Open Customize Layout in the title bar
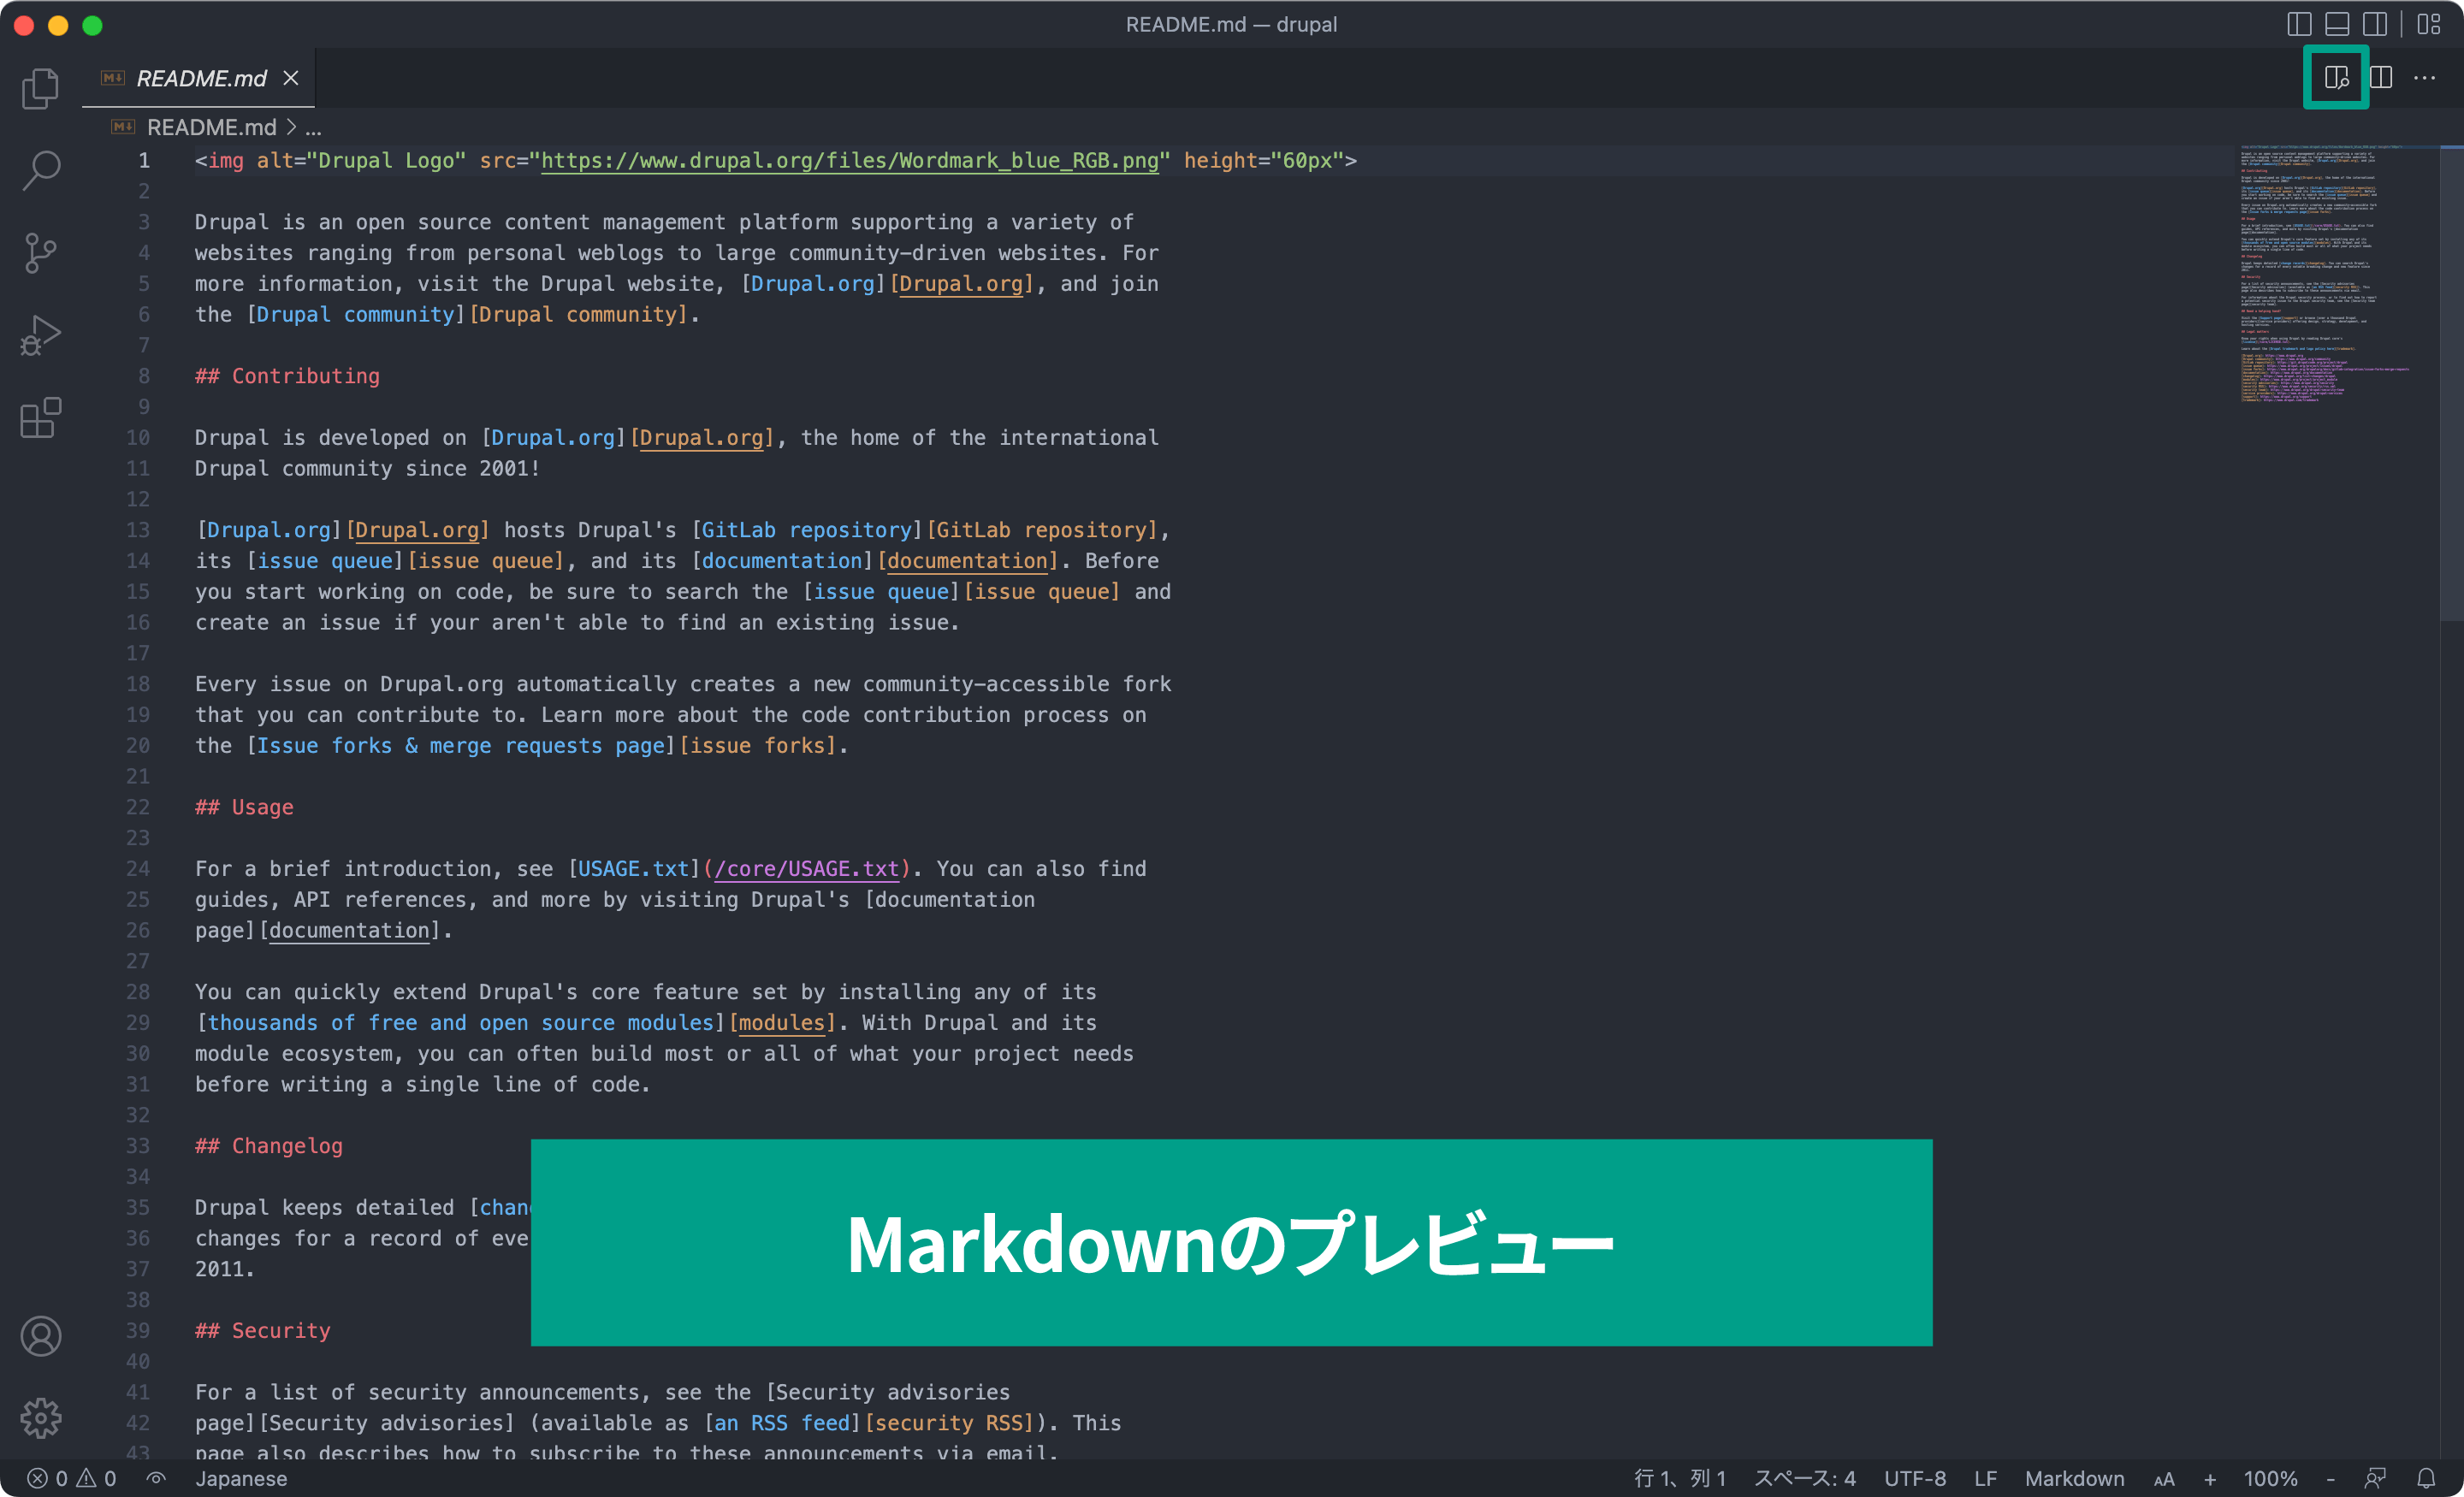The image size is (2464, 1497). 2429,24
